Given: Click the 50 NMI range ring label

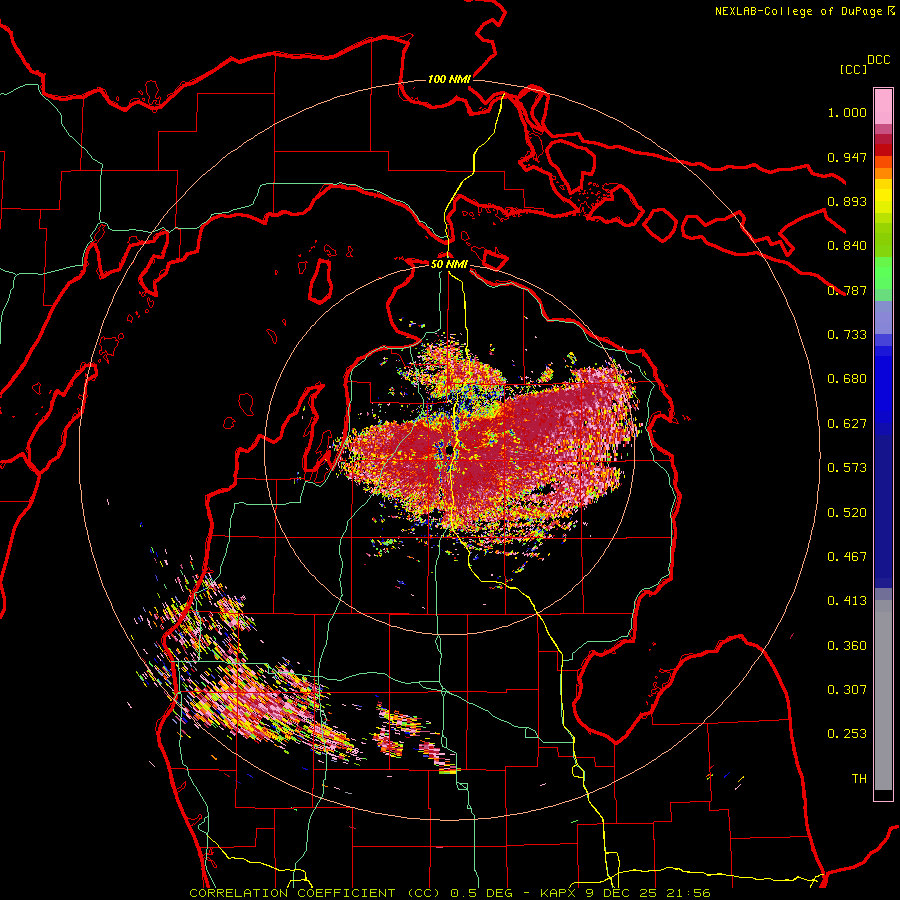Looking at the screenshot, I should tap(449, 264).
